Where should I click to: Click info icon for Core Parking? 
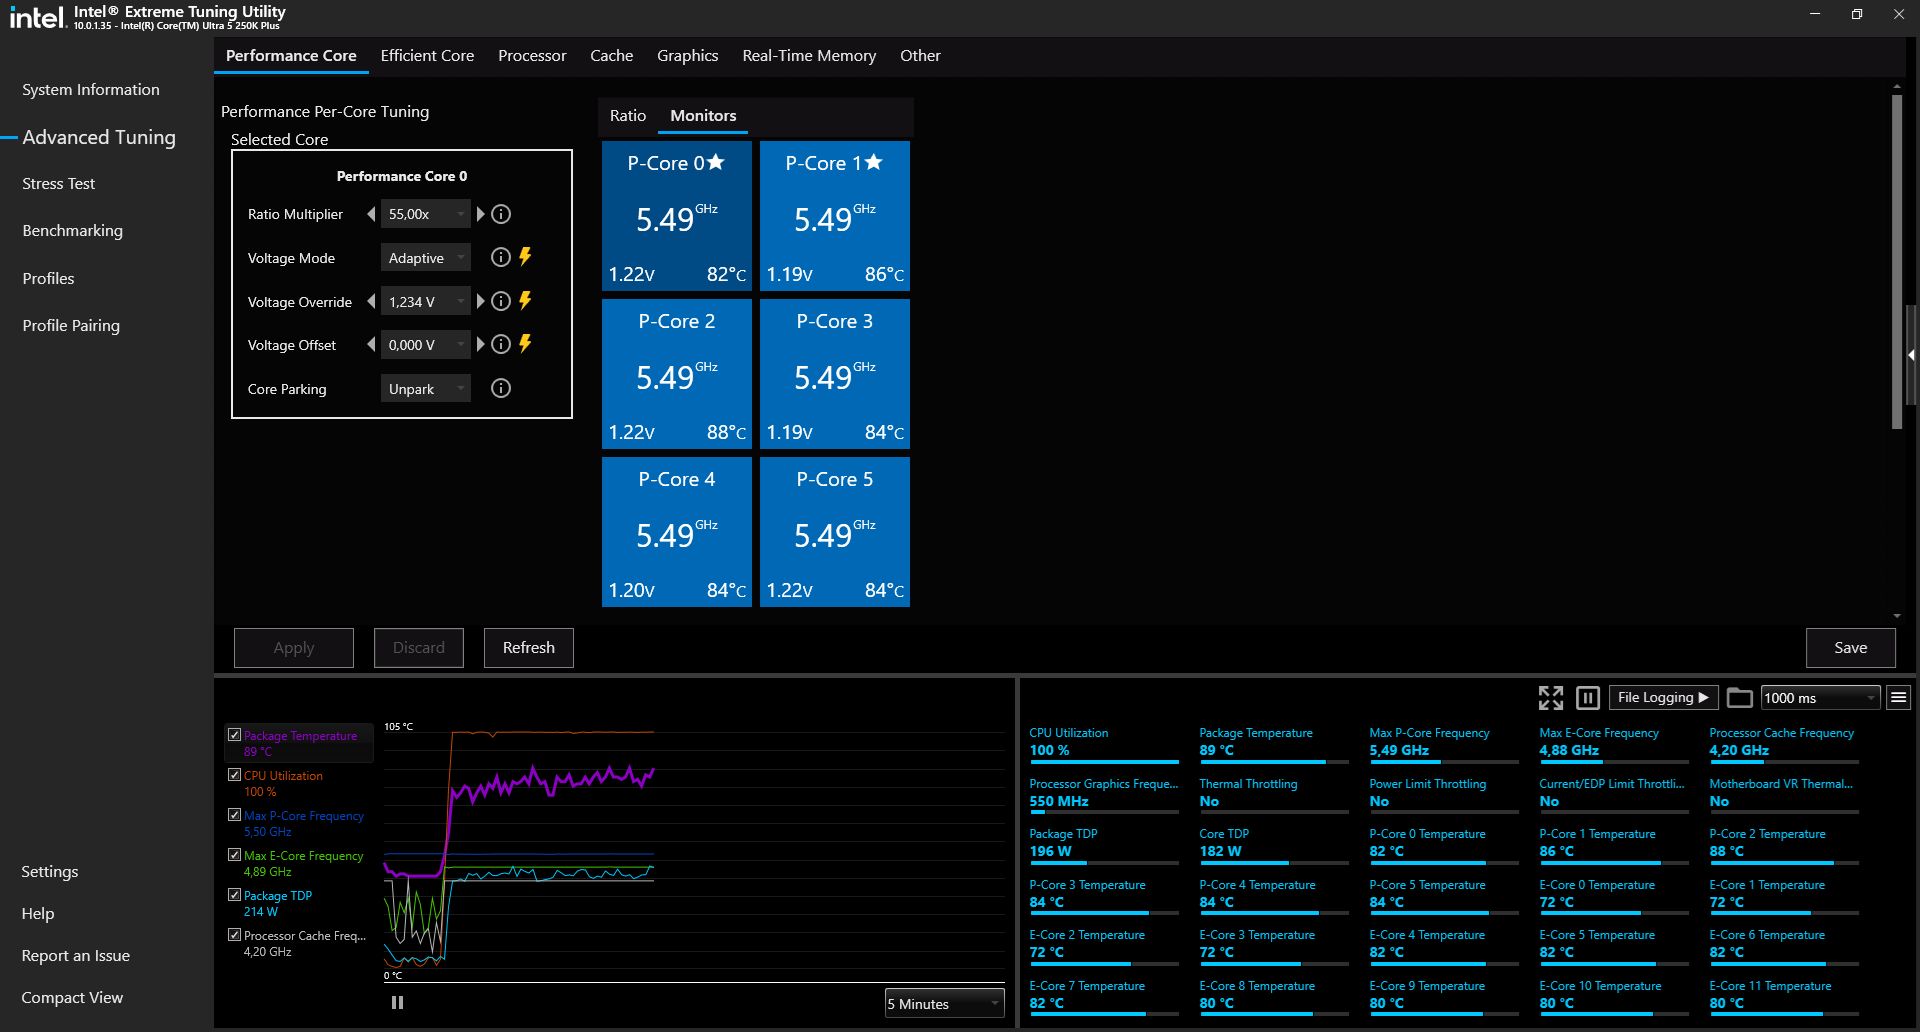[501, 388]
